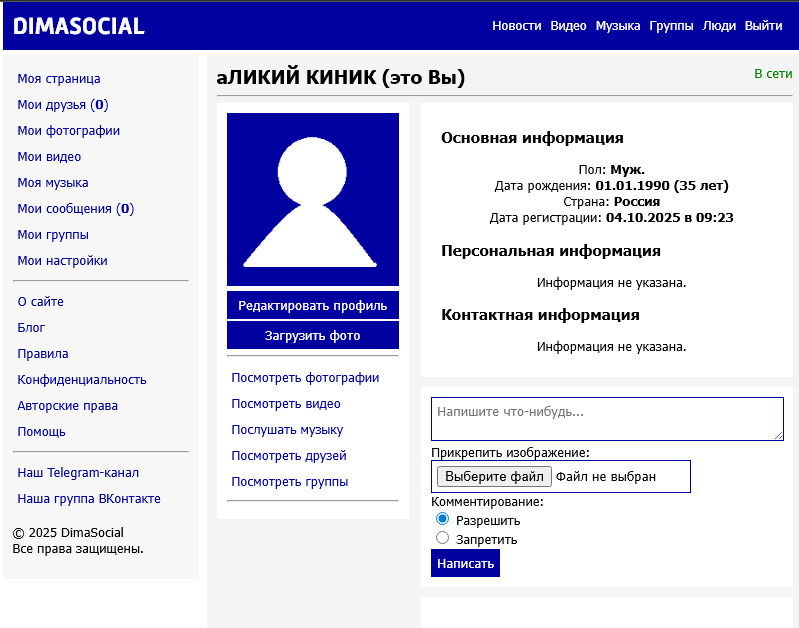Select the Разрешить commenting radio button
This screenshot has width=799, height=628.
tap(442, 519)
